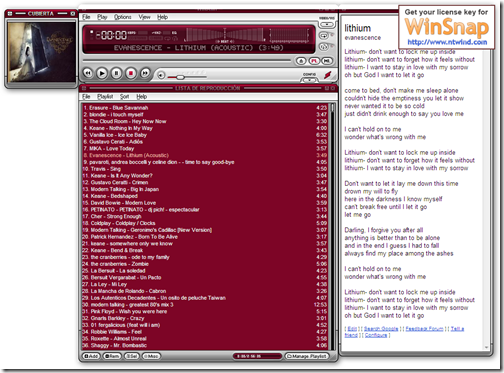504x373 pixels.
Task: Click the Search Google link under lyrics
Action: (381, 329)
